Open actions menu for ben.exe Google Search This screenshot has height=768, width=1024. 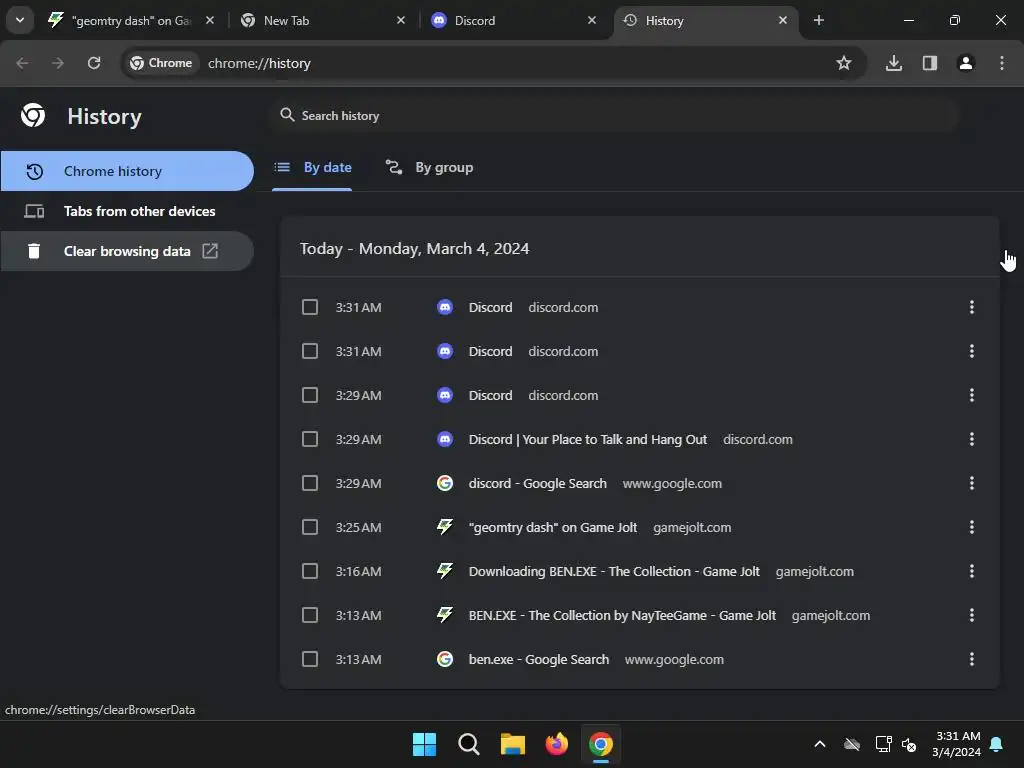tap(972, 659)
